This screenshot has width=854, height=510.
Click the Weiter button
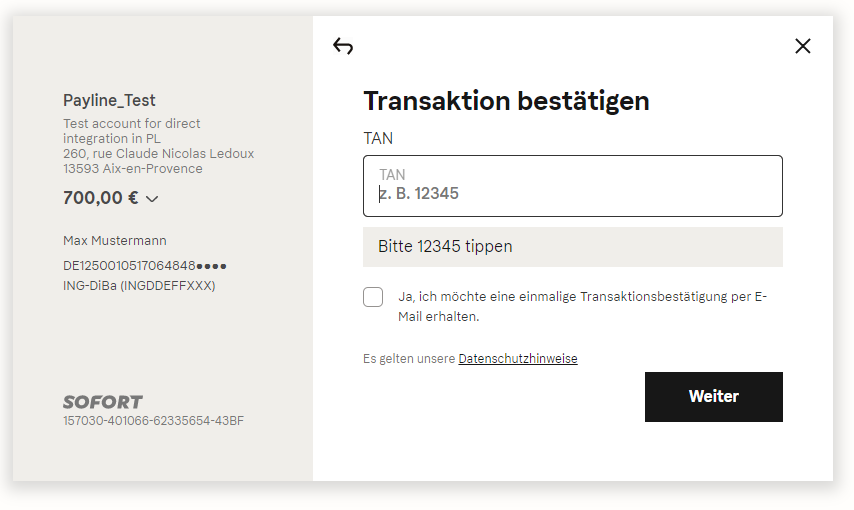pos(713,397)
